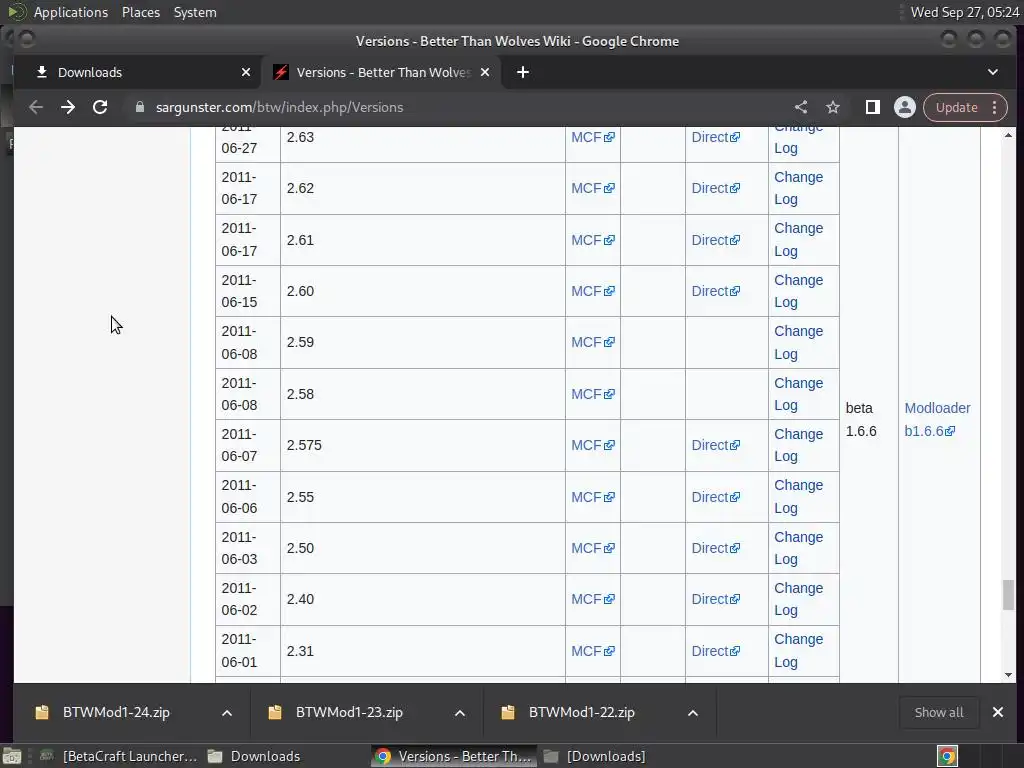Open MCF link for version 2.61
Screen dimensions: 1024x768
[x=592, y=240]
